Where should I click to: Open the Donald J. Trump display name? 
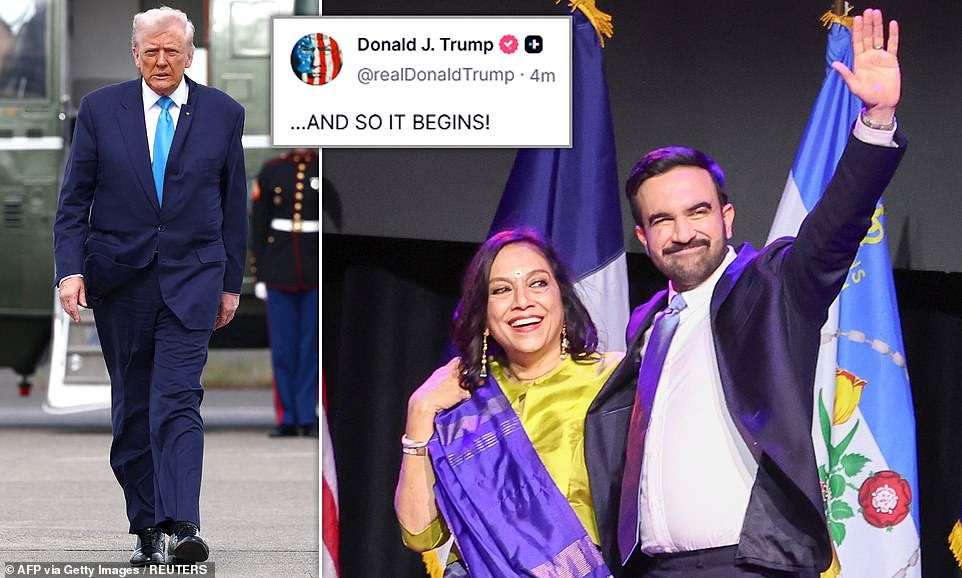pyautogui.click(x=425, y=45)
